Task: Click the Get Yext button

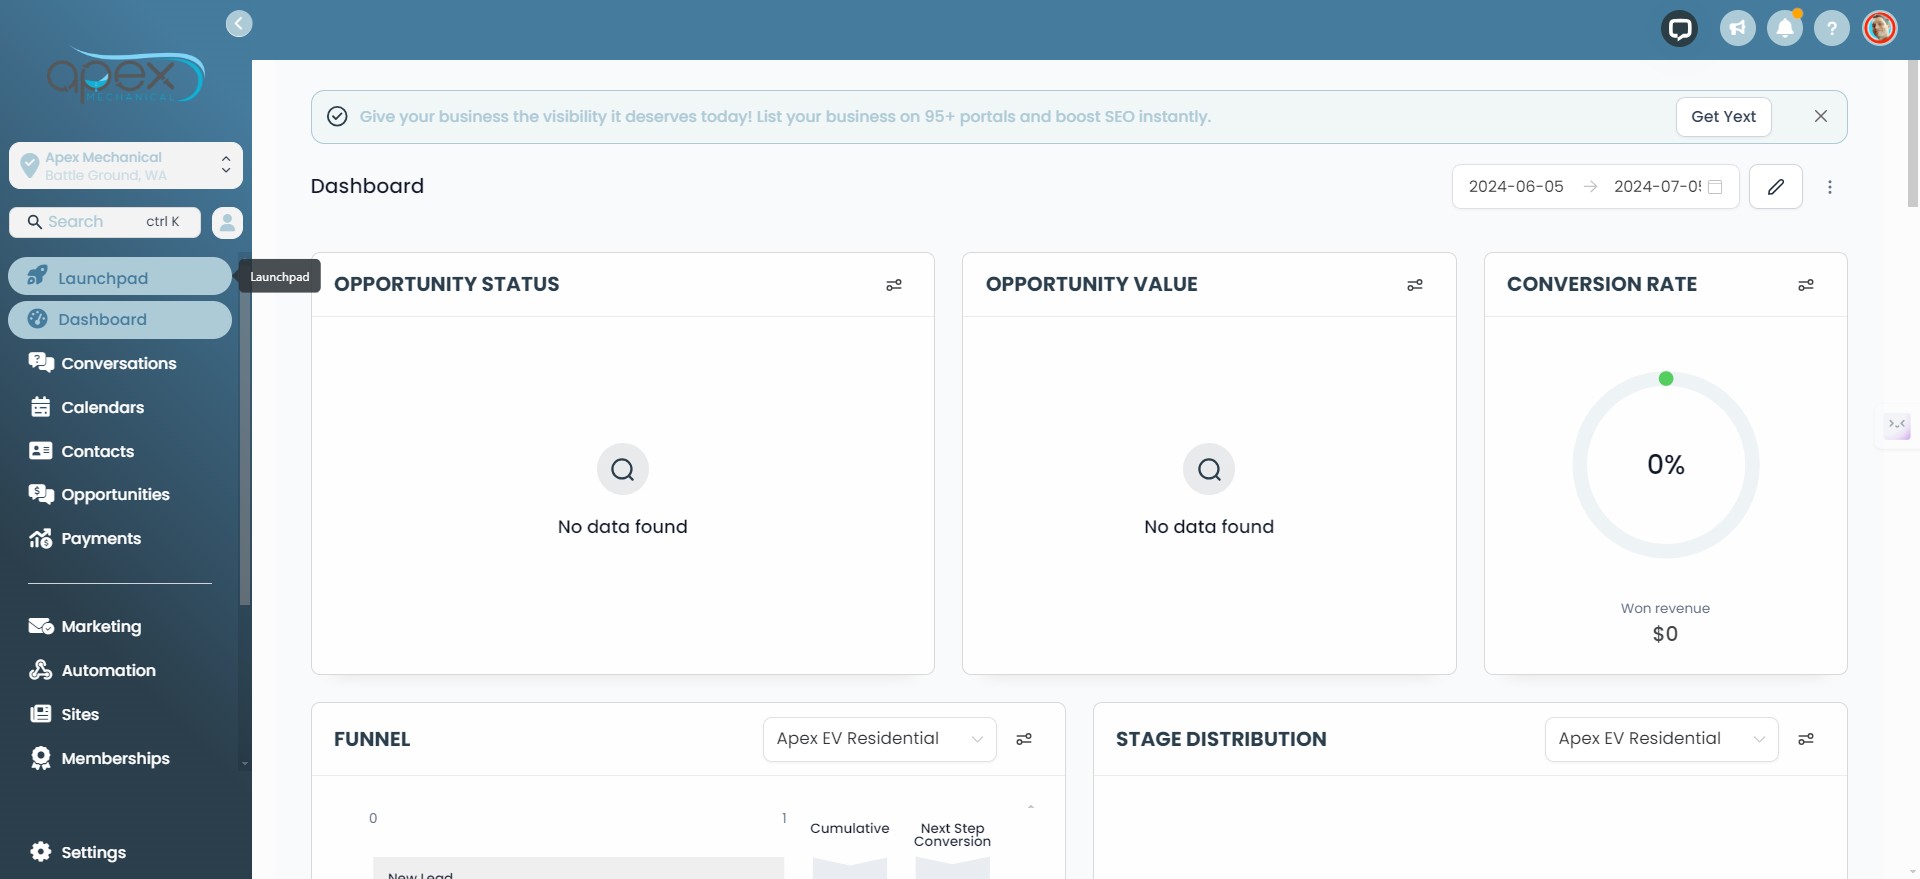Action: click(x=1723, y=117)
